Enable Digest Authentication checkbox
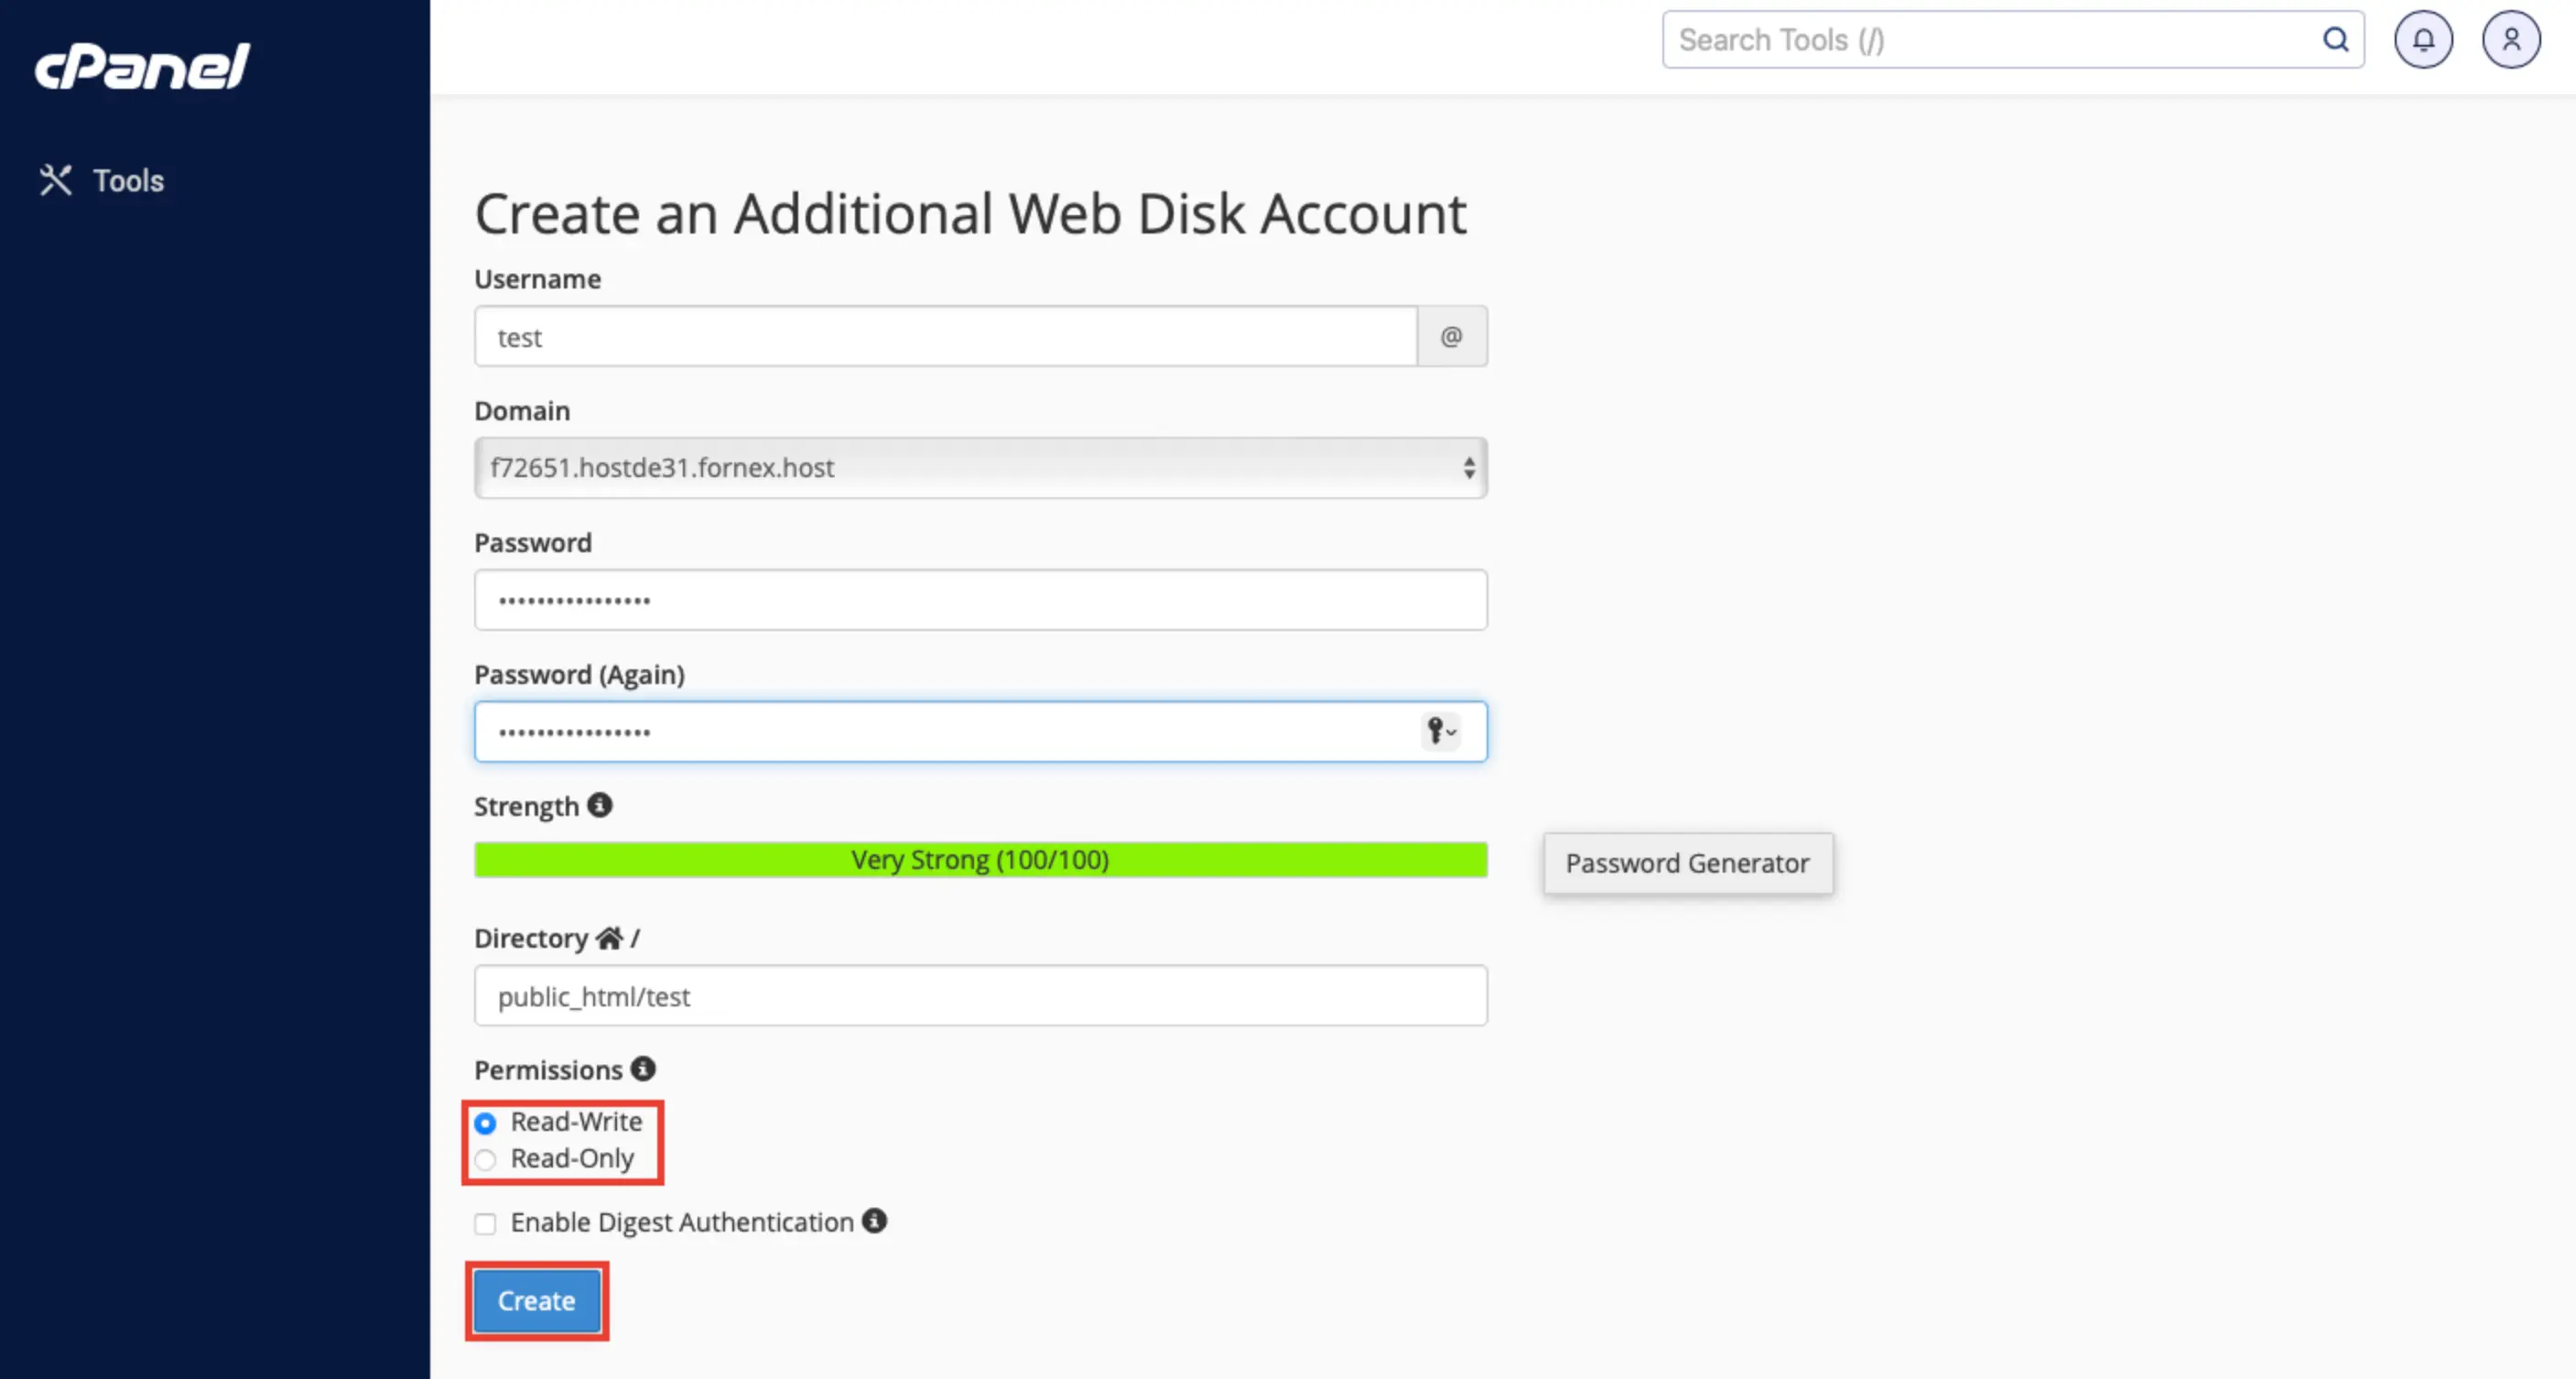This screenshot has width=2576, height=1379. pos(485,1224)
